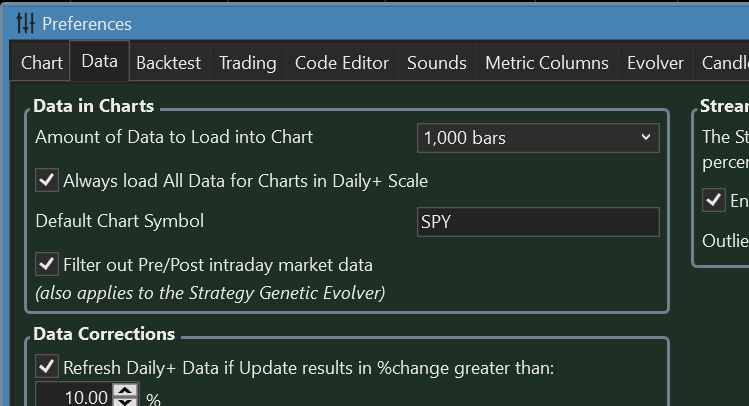Increase the %change value with up arrow
The height and width of the screenshot is (406, 749).
tap(124, 390)
